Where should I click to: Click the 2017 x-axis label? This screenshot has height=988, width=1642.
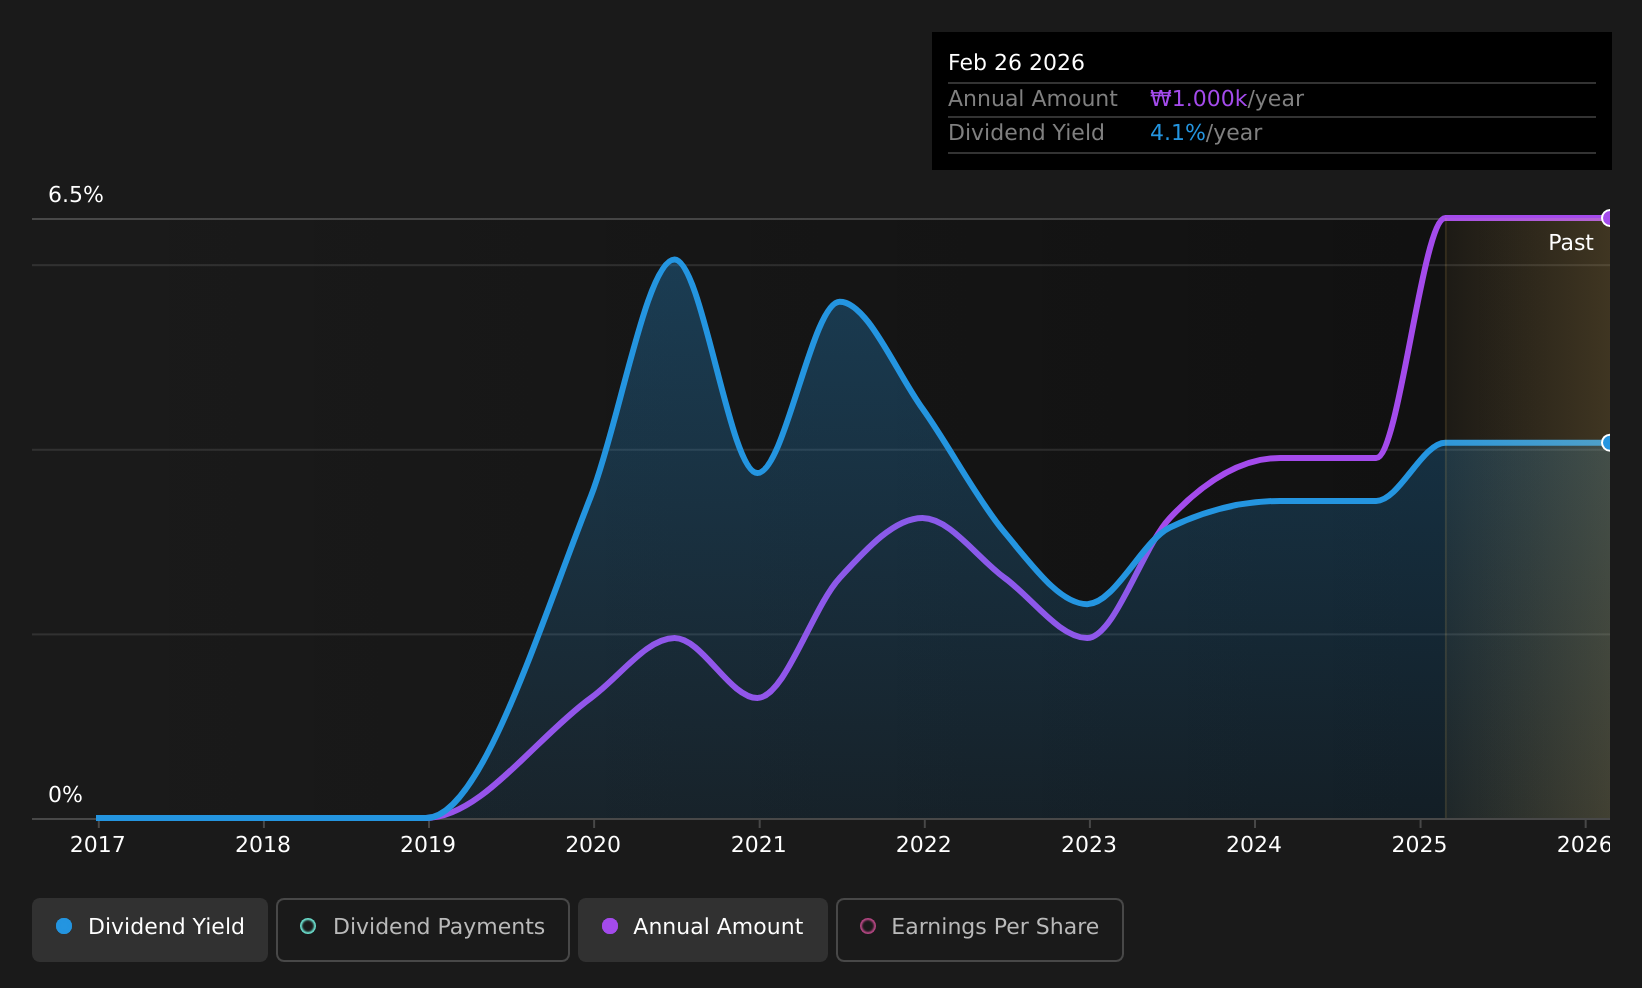[98, 845]
